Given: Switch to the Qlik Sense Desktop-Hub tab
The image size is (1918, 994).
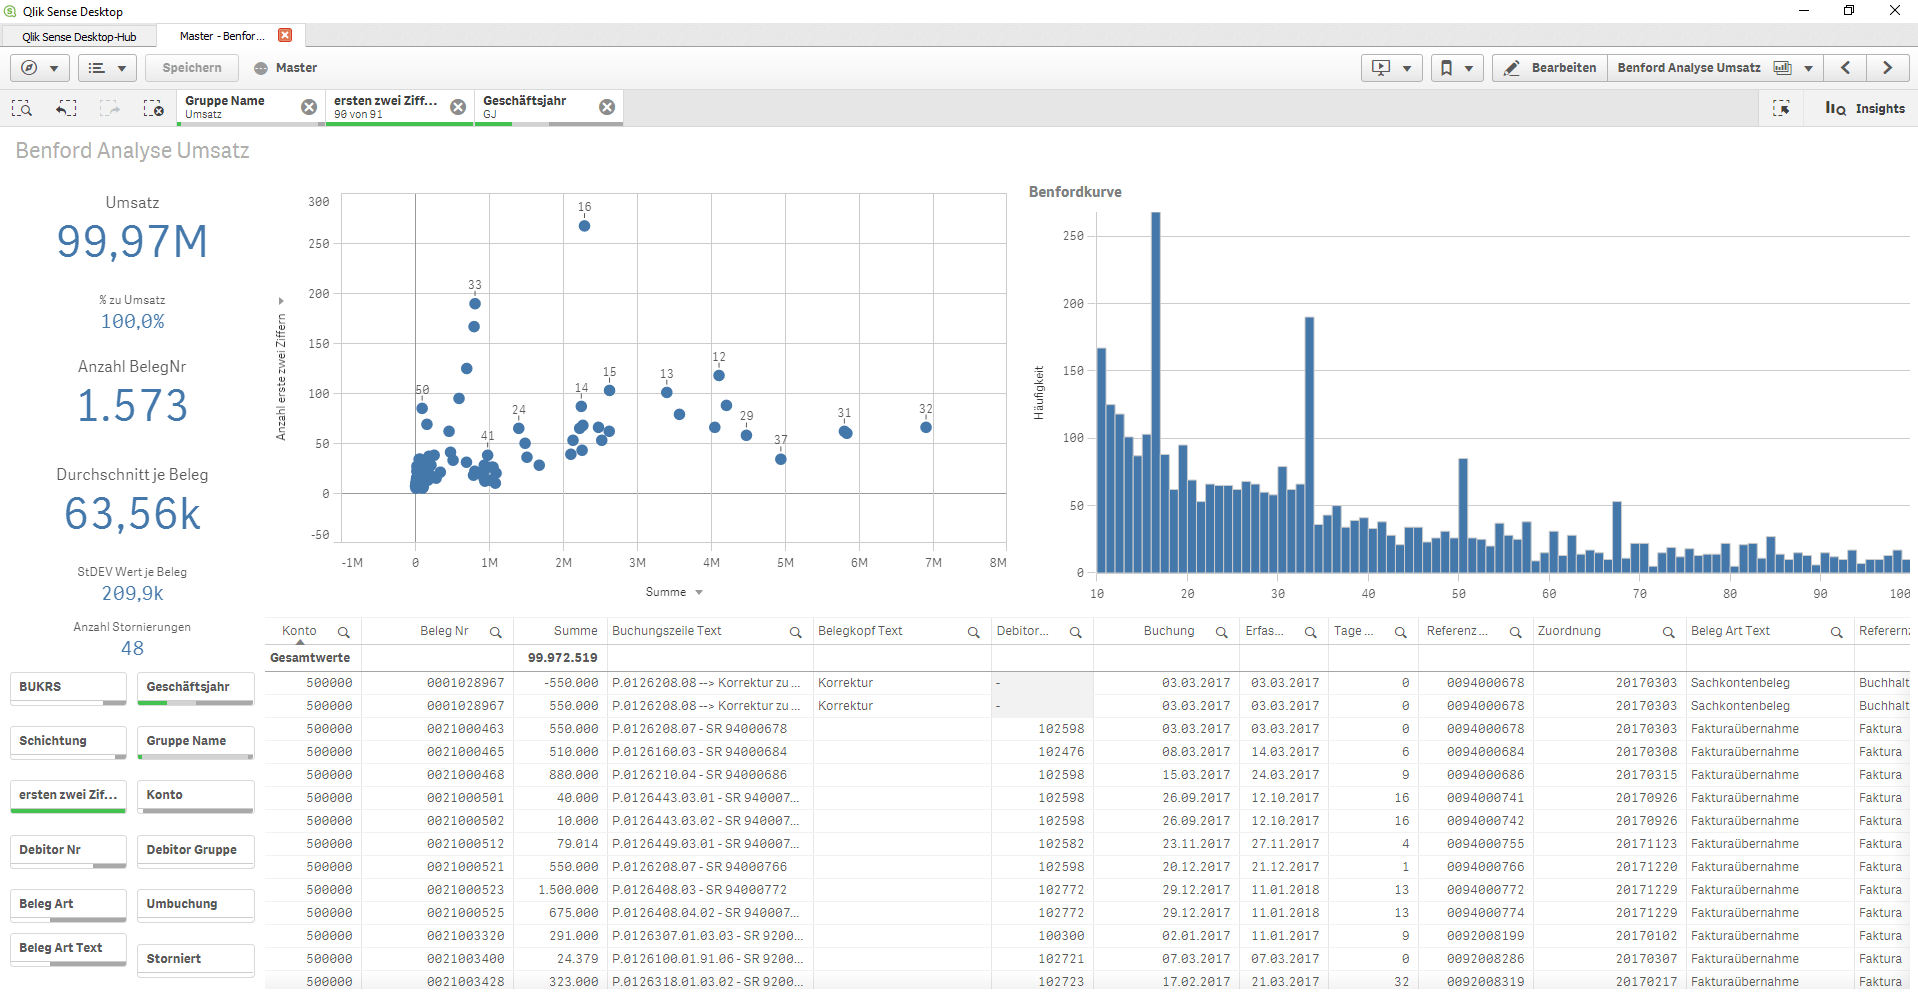Looking at the screenshot, I should (x=79, y=37).
